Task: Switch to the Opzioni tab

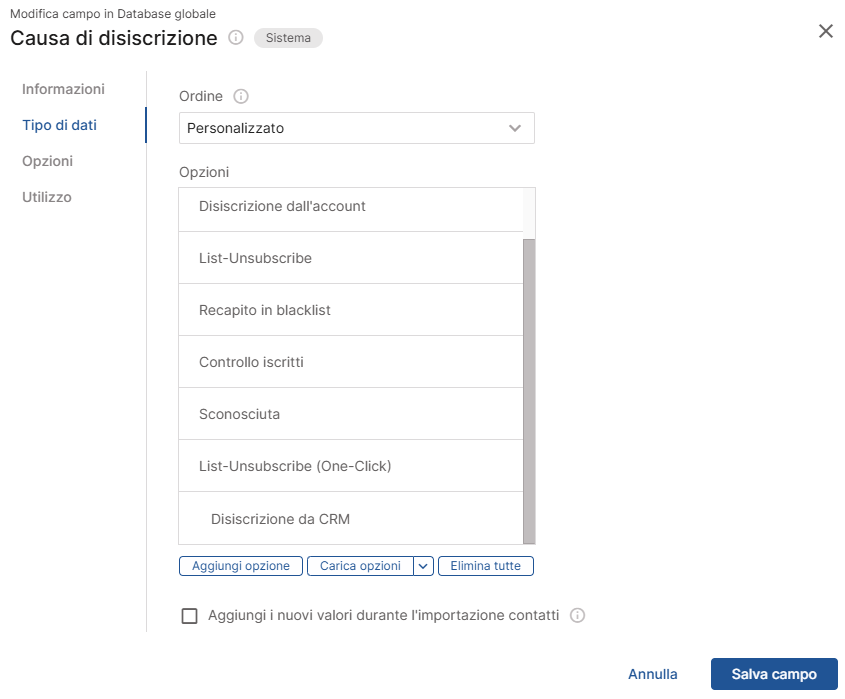Action: point(47,161)
